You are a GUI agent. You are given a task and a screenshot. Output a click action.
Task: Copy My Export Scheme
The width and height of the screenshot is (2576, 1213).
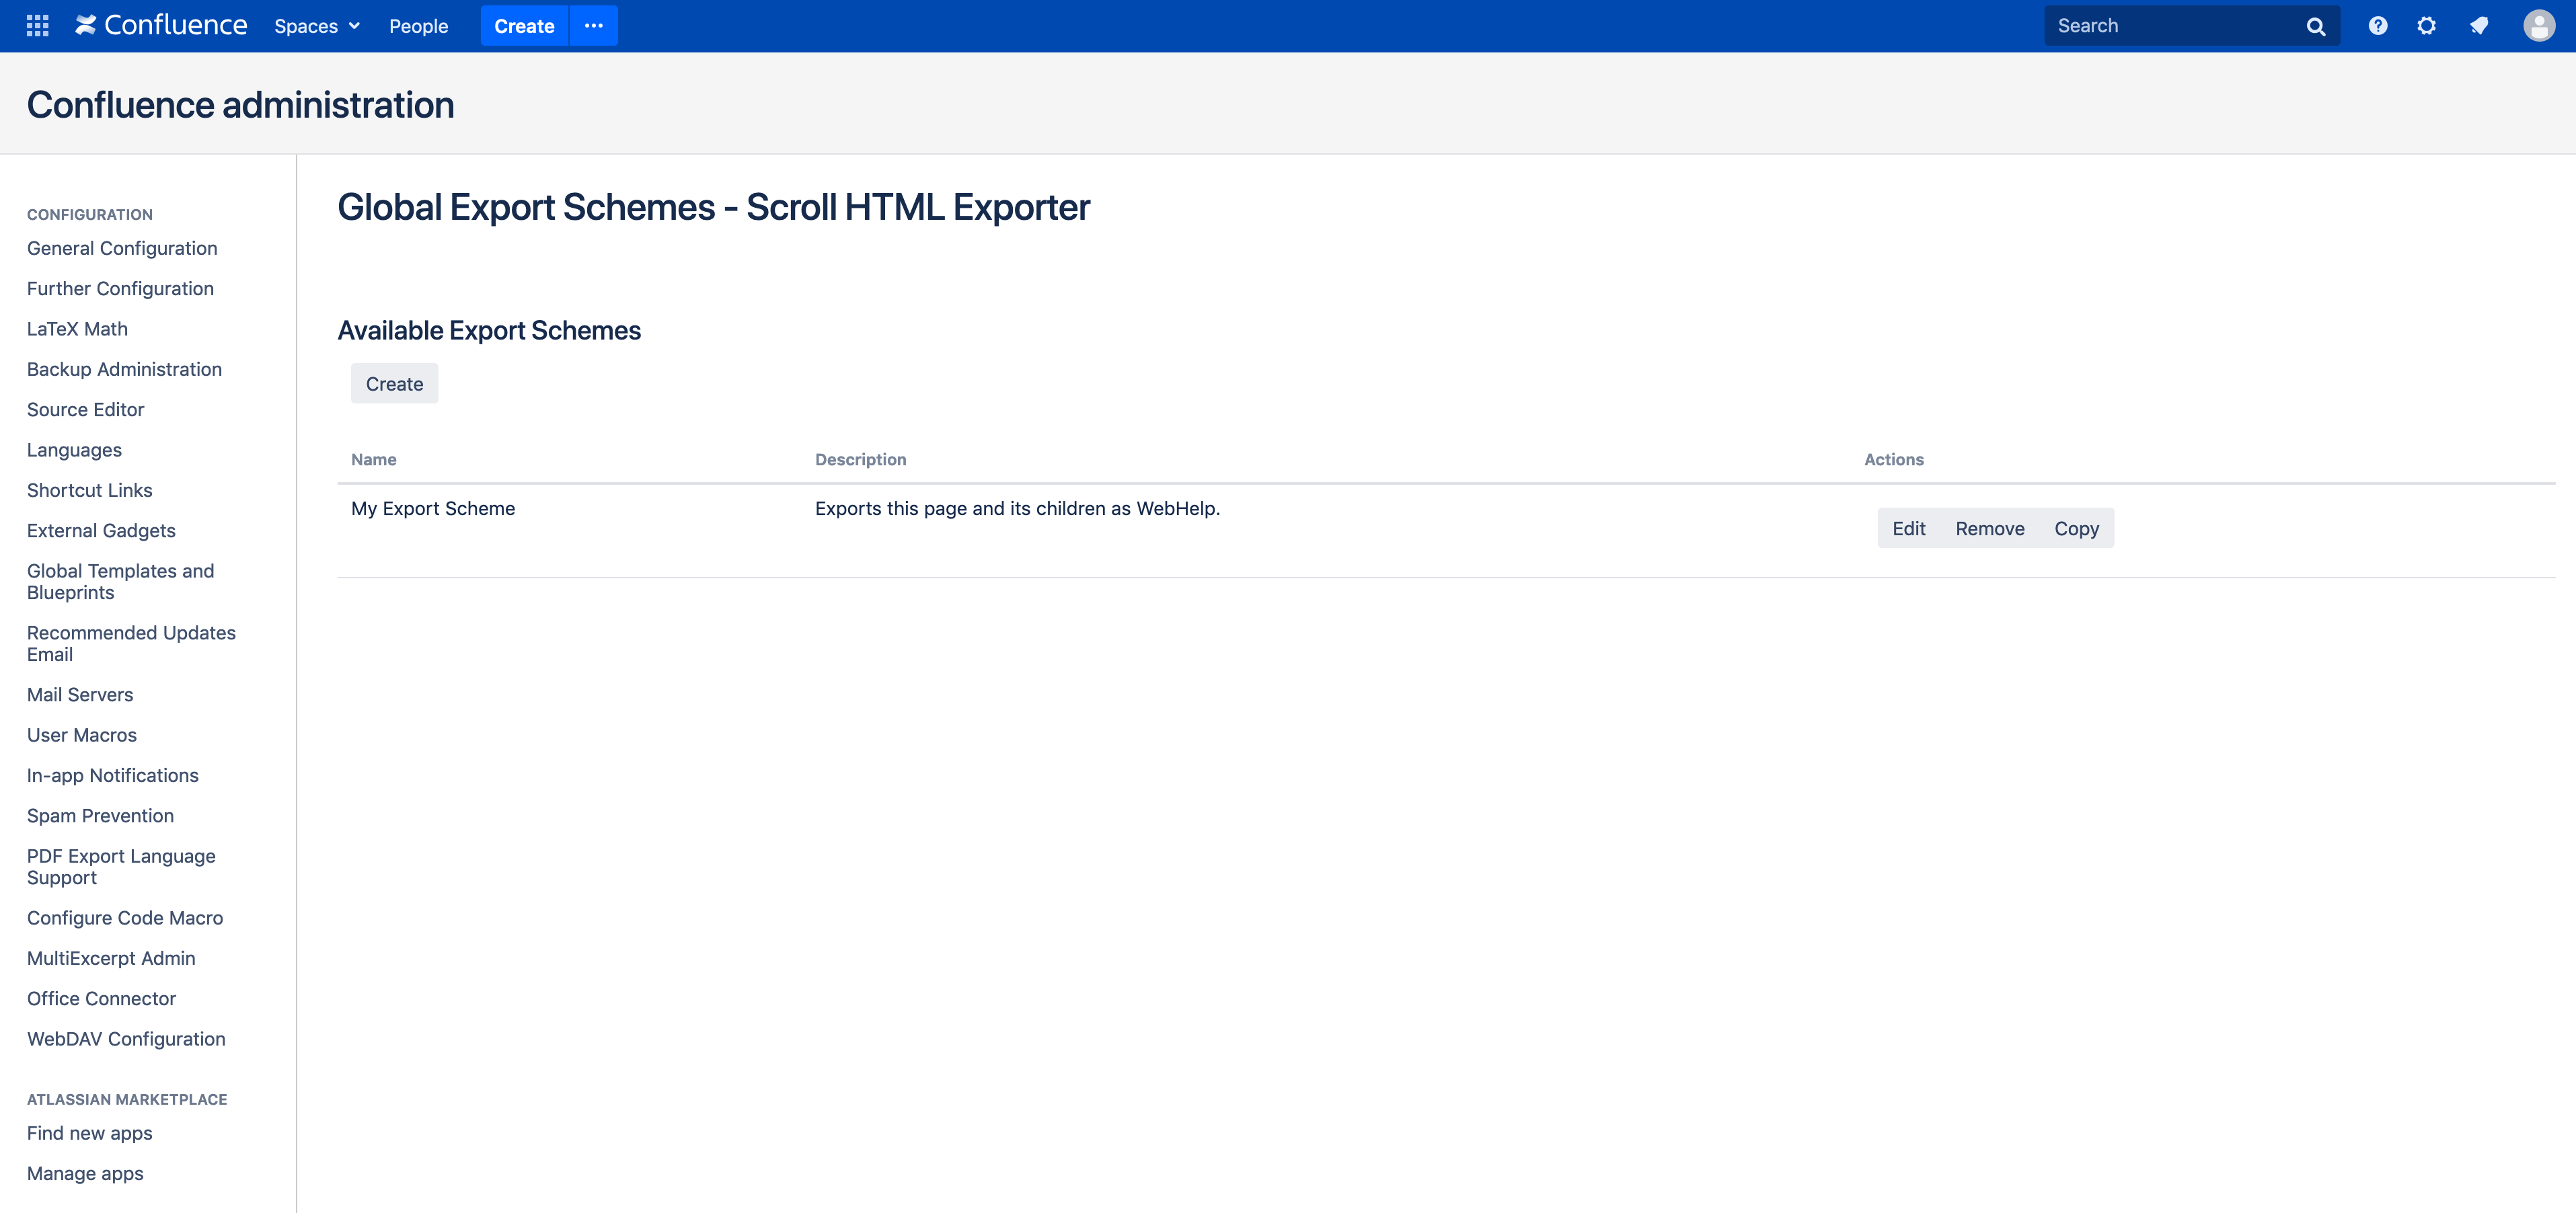(x=2076, y=529)
